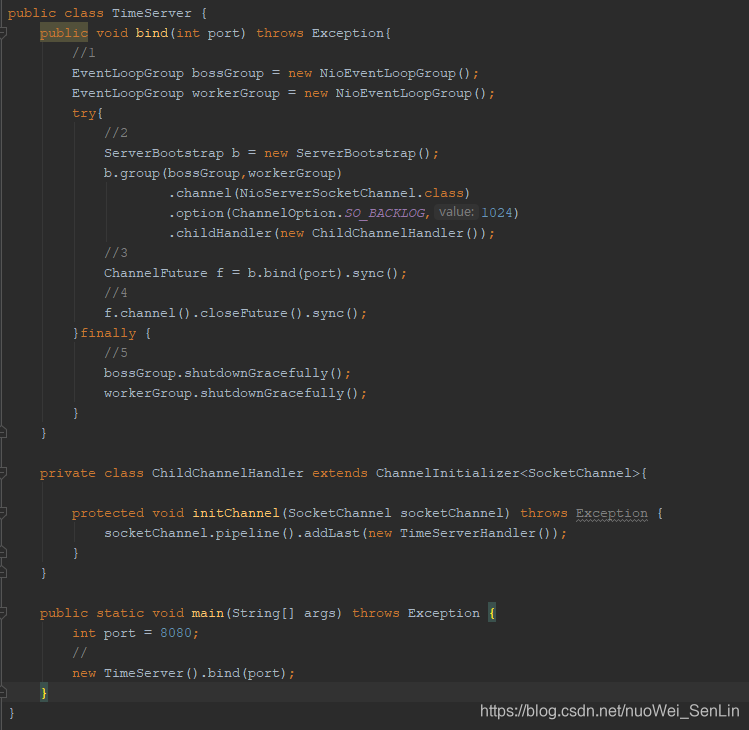Click the main method name

(x=208, y=613)
